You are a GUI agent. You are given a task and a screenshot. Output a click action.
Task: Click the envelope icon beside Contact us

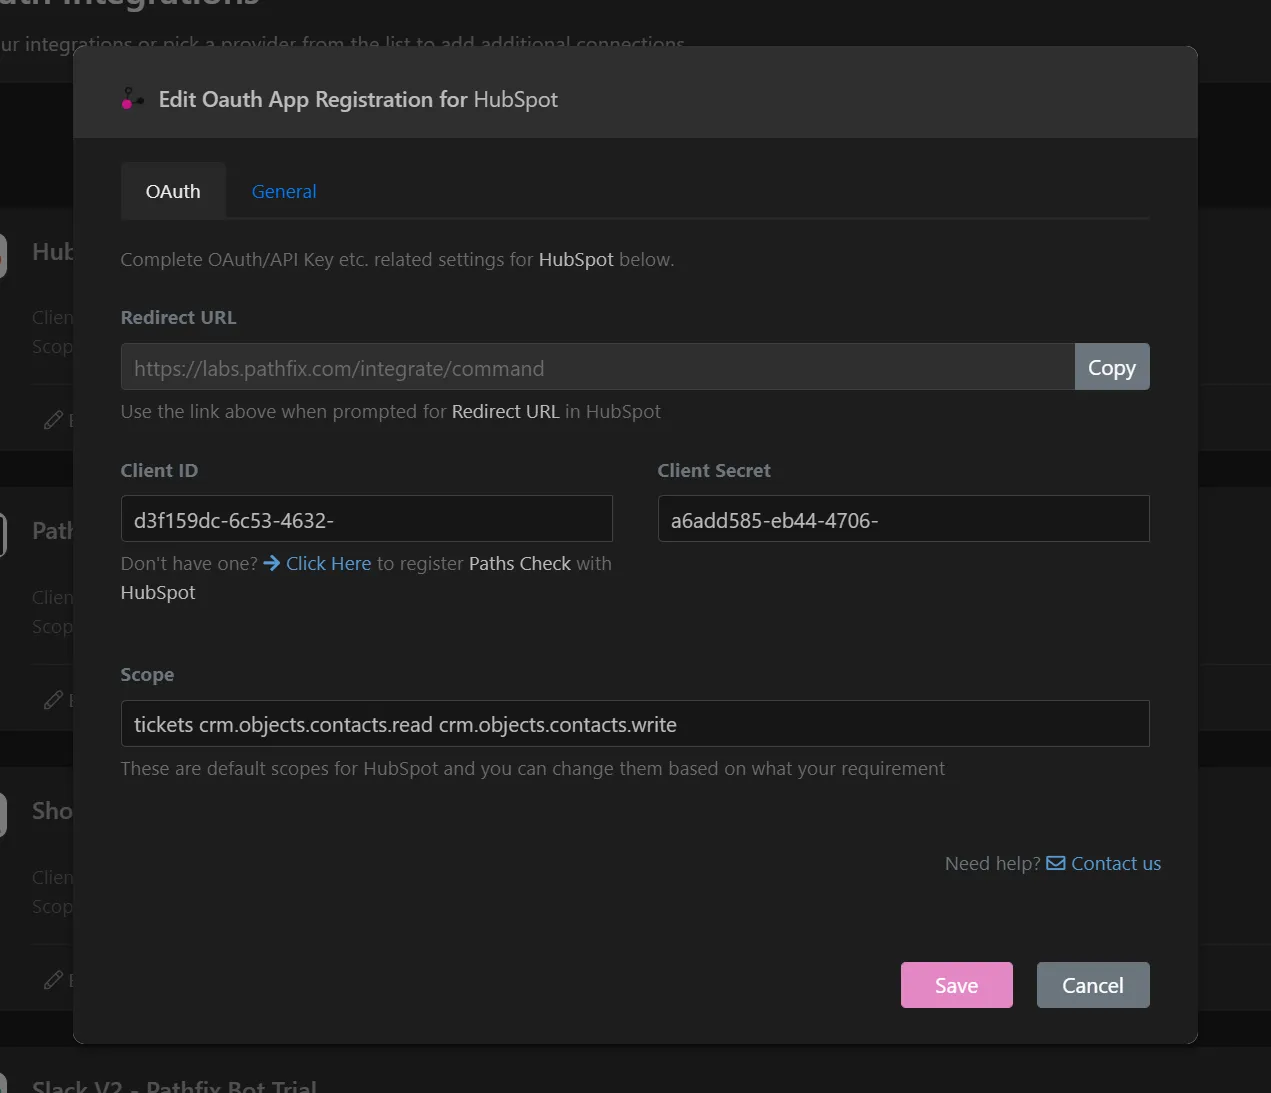click(1056, 863)
